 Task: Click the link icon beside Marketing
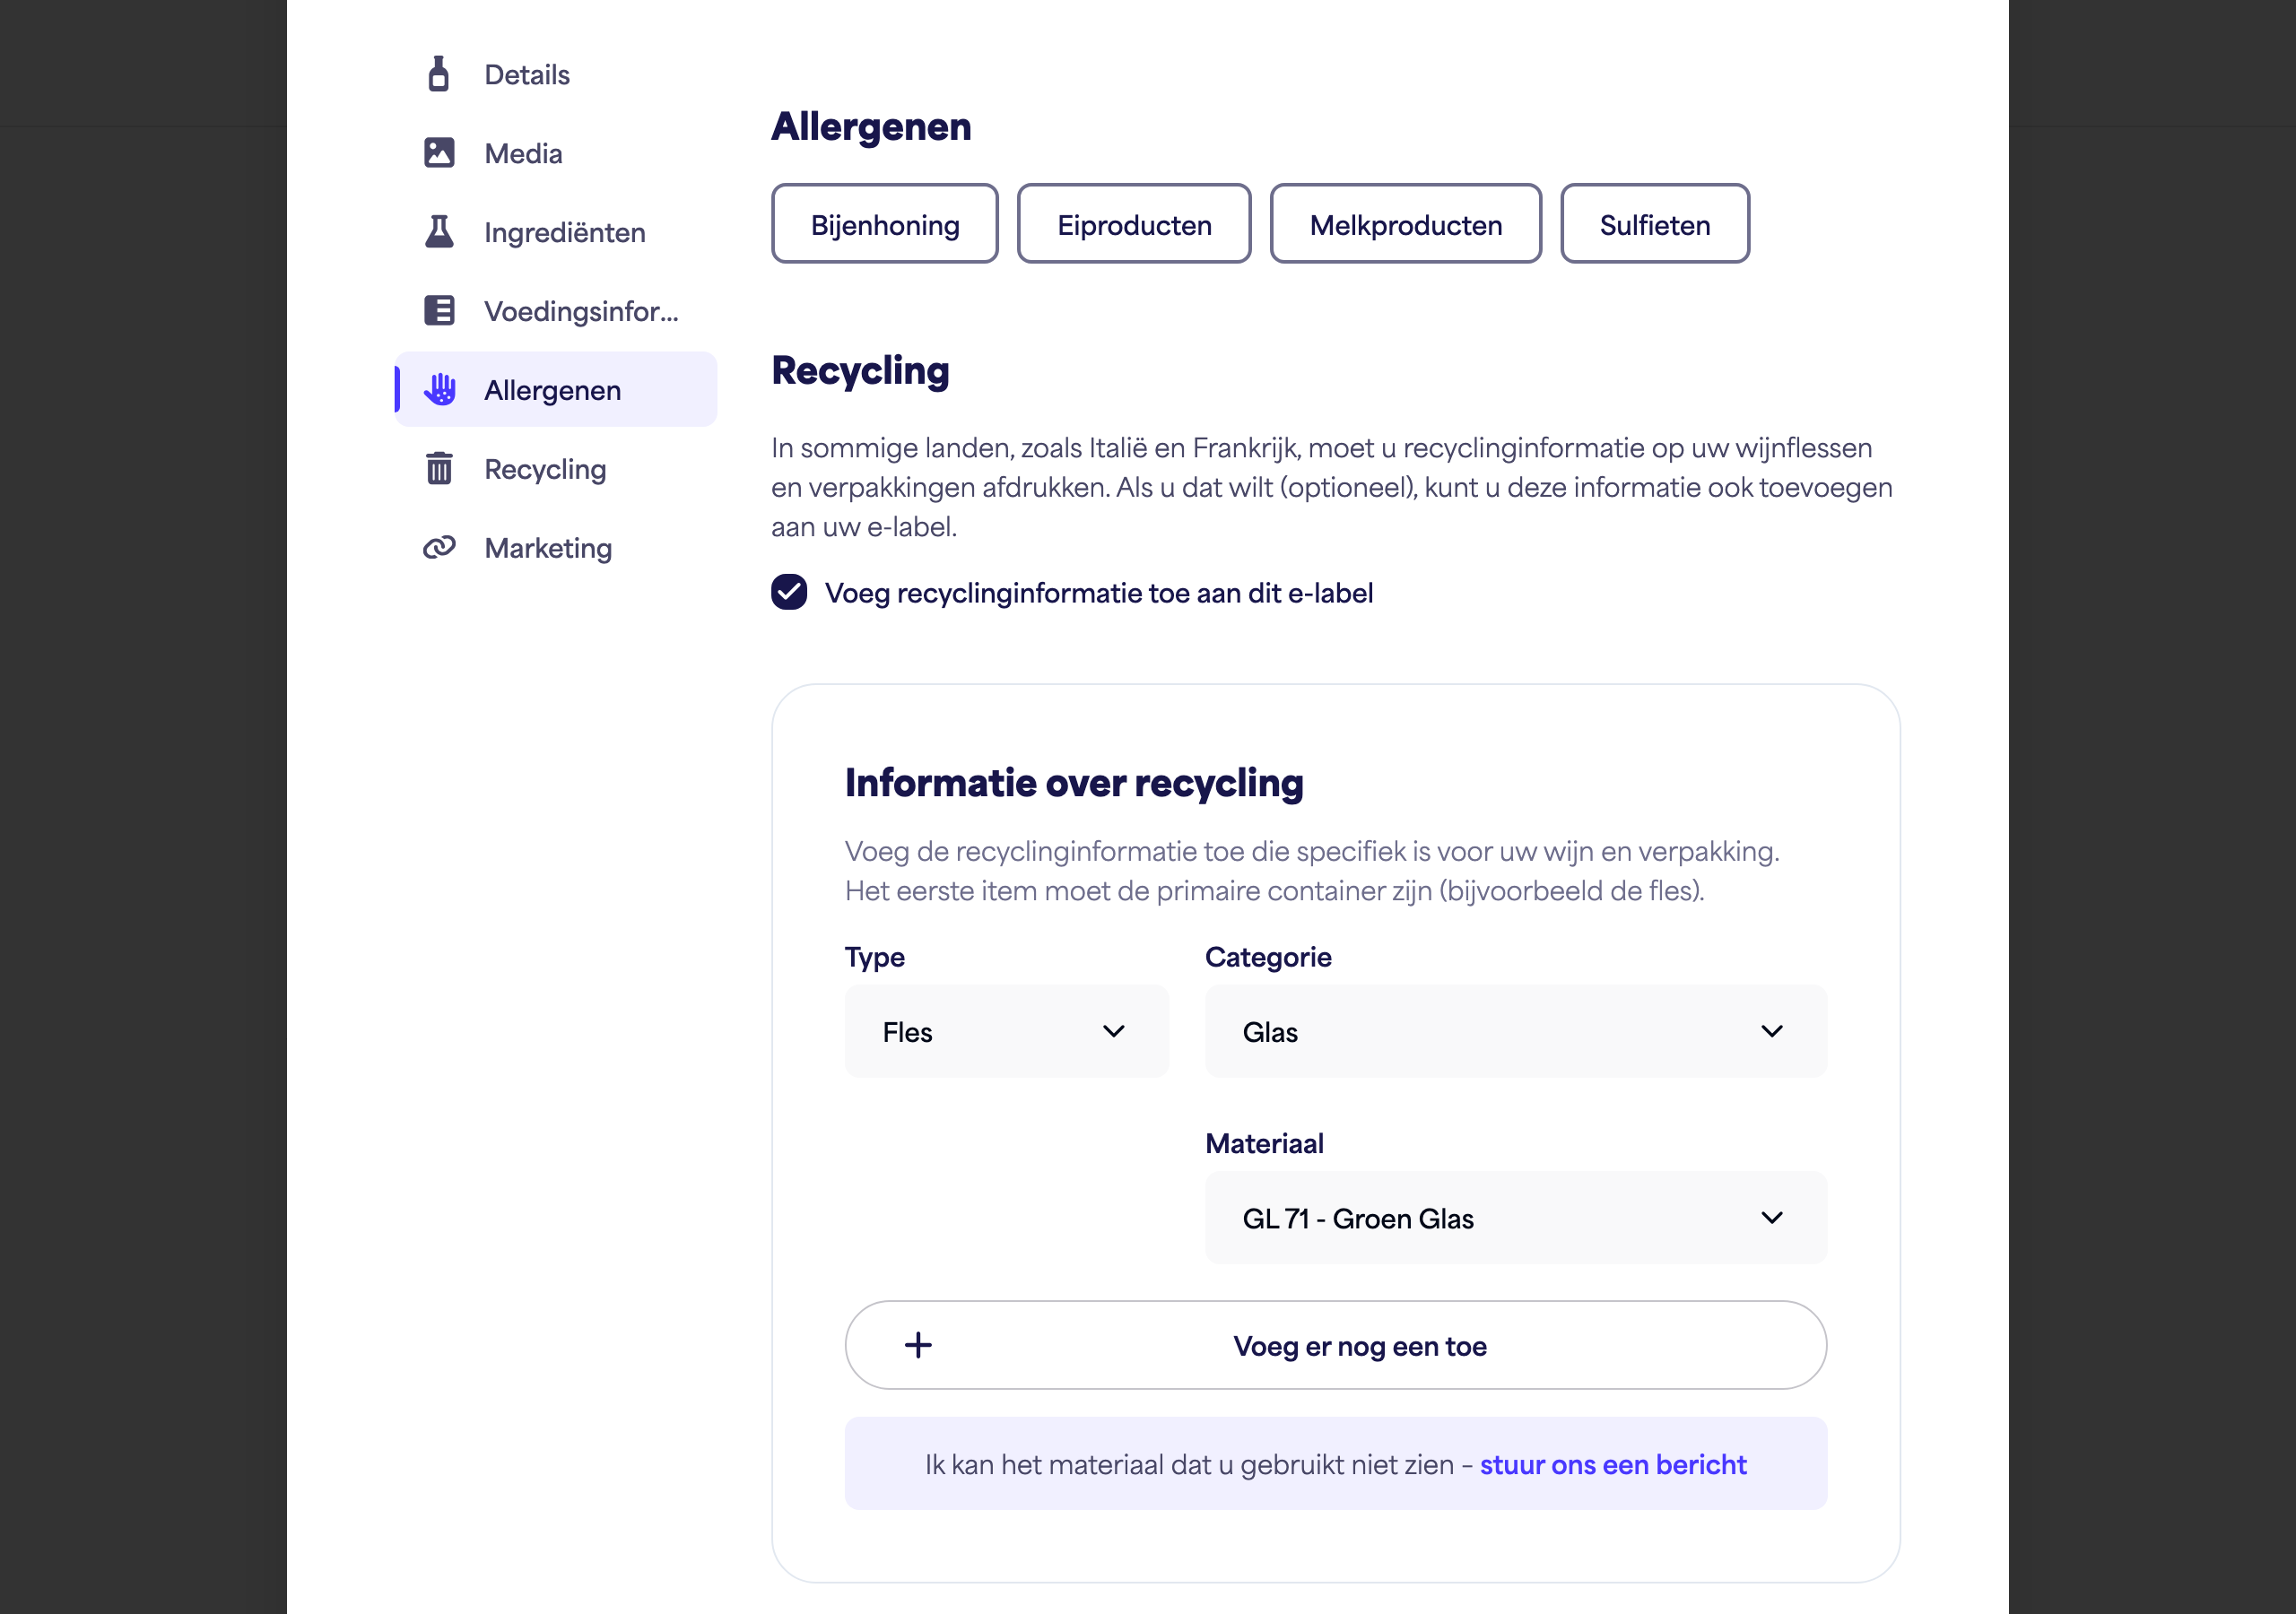pos(439,547)
